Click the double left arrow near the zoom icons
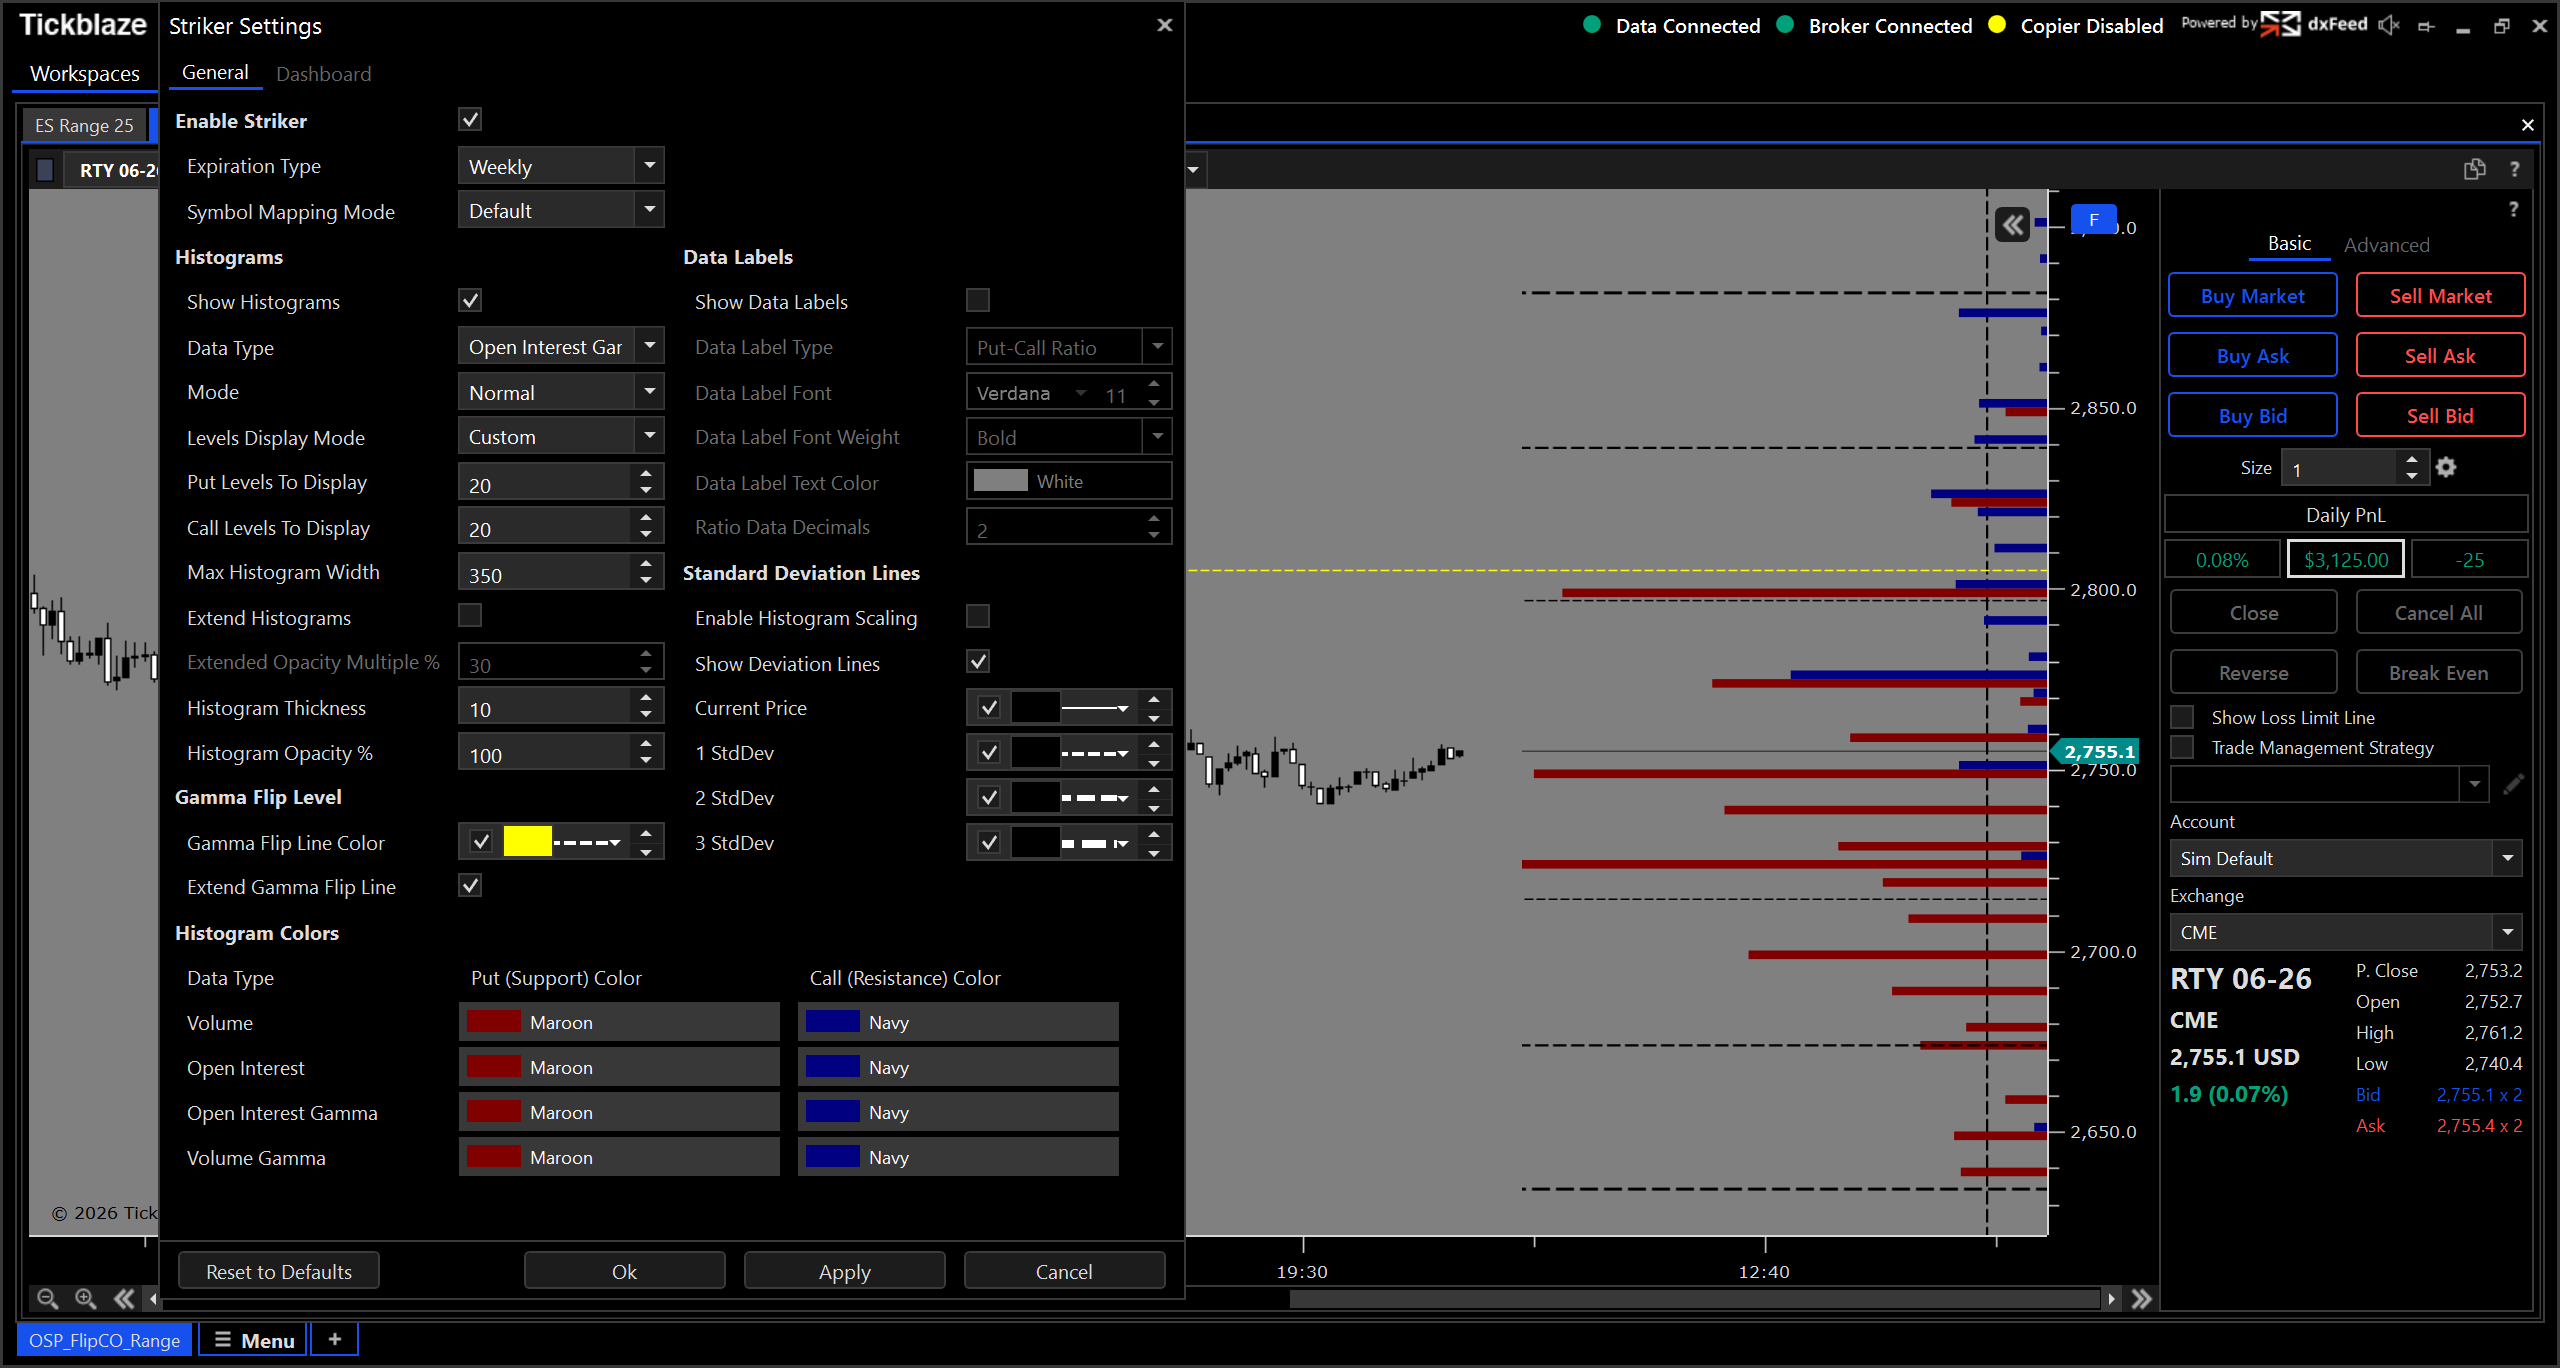Screen dimensions: 2560x1368 [124, 1298]
